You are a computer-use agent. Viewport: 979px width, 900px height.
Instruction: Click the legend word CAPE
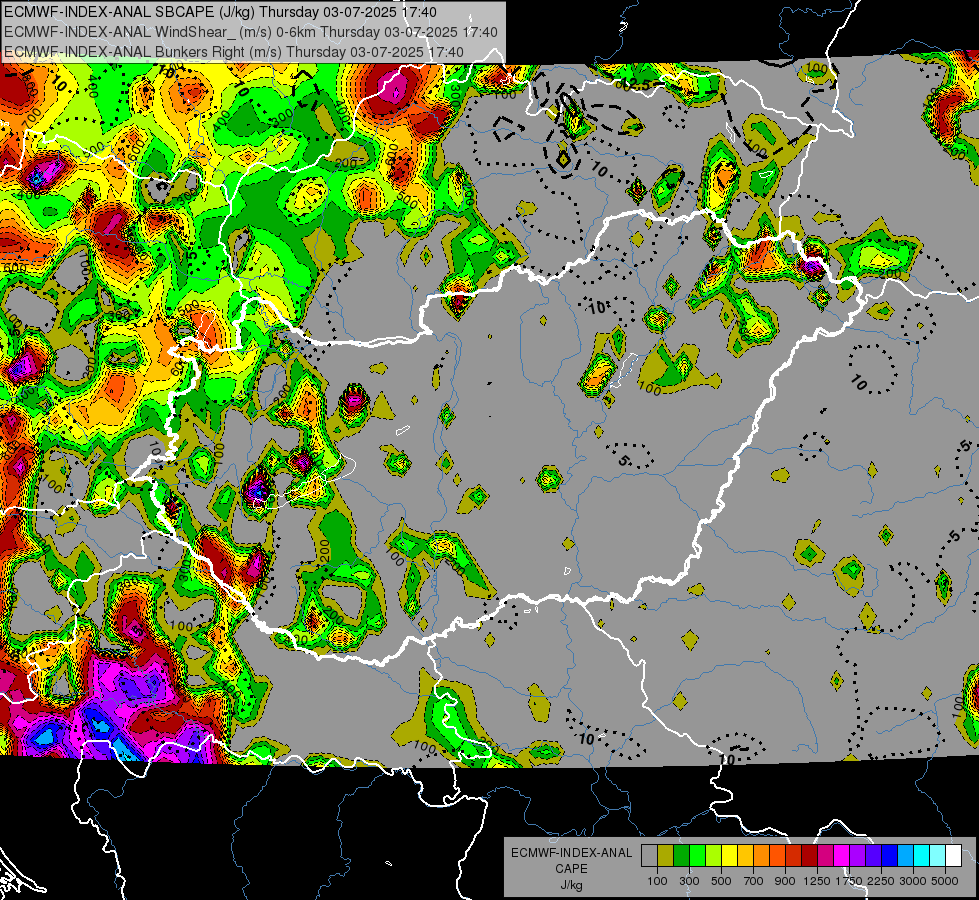click(x=571, y=868)
